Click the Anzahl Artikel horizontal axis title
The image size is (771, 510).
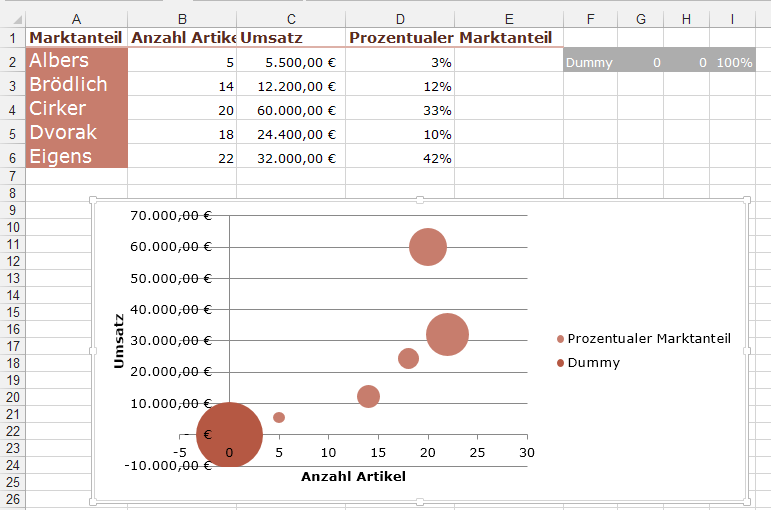coord(353,477)
